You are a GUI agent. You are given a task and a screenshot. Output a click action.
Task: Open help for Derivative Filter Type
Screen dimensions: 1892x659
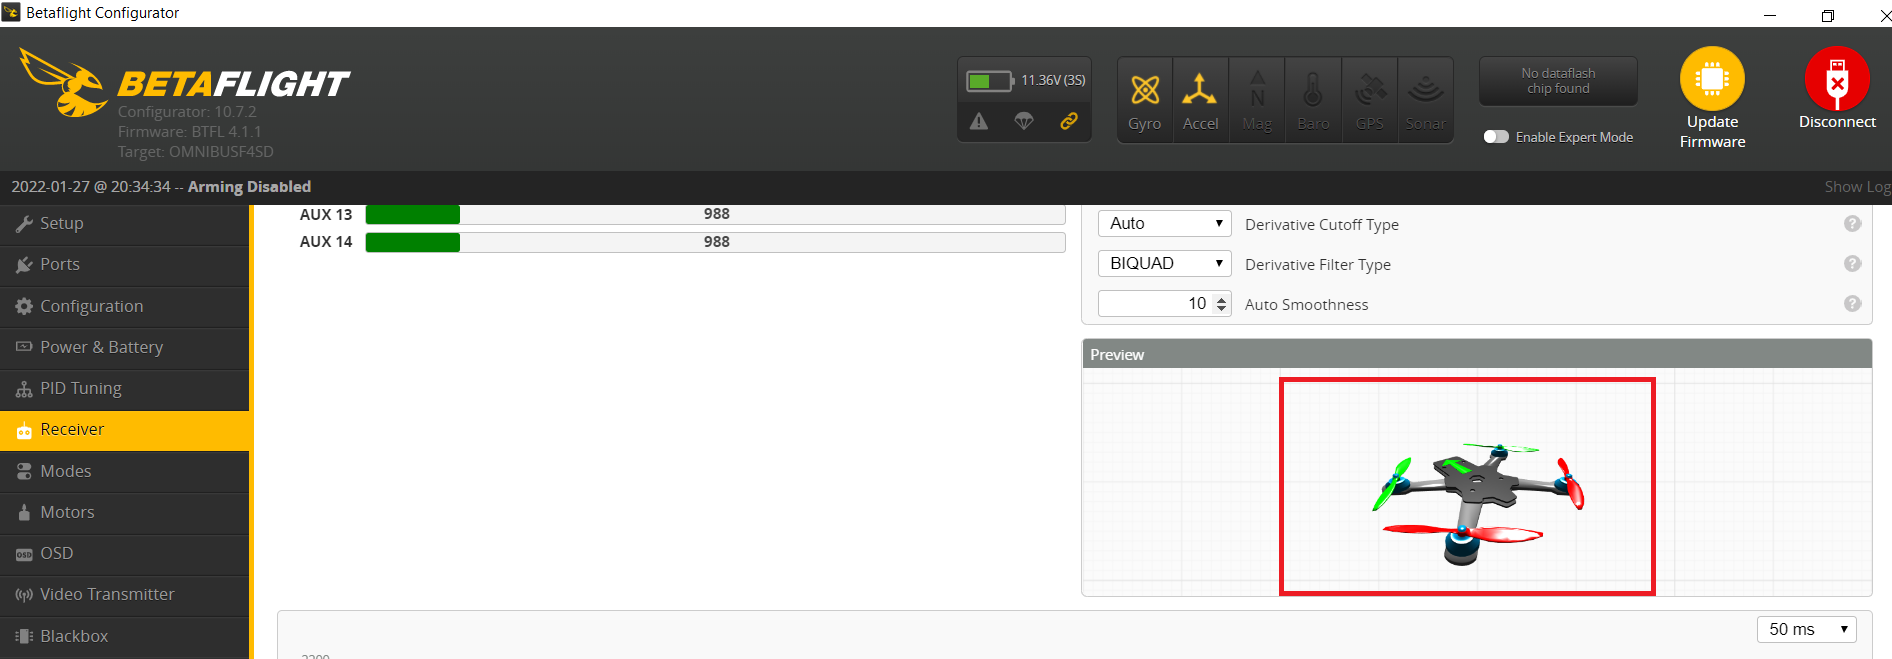1852,264
